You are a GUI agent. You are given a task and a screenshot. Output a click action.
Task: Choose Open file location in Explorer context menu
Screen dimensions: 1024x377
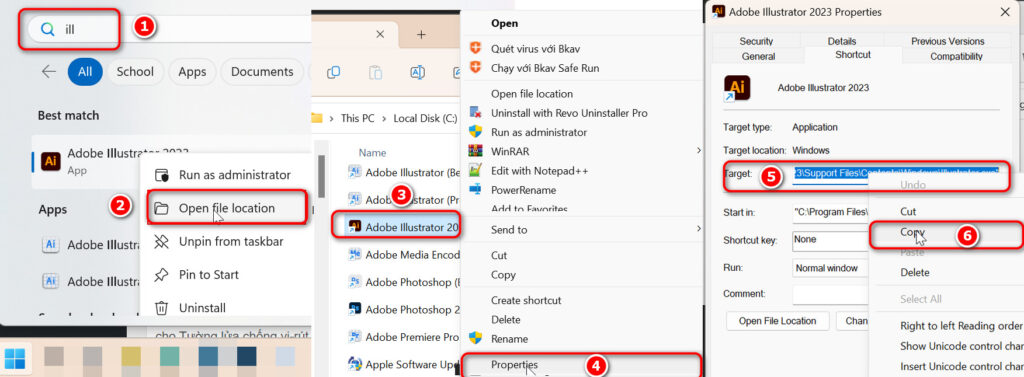(x=532, y=93)
